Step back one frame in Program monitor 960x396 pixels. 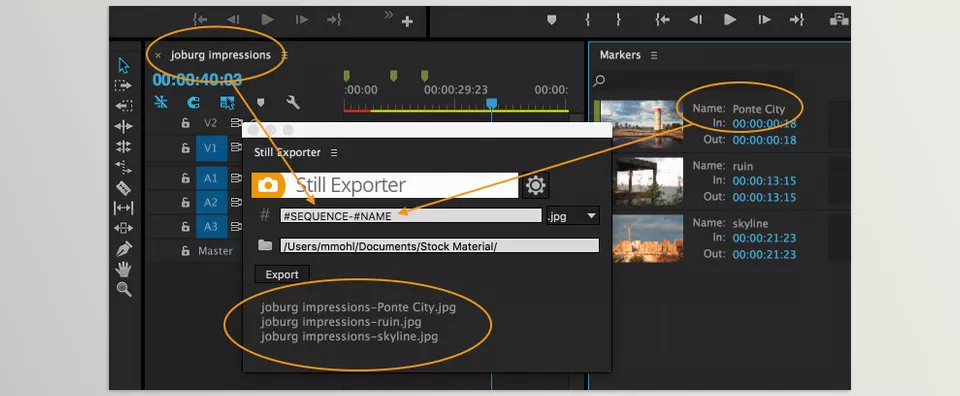pos(696,20)
